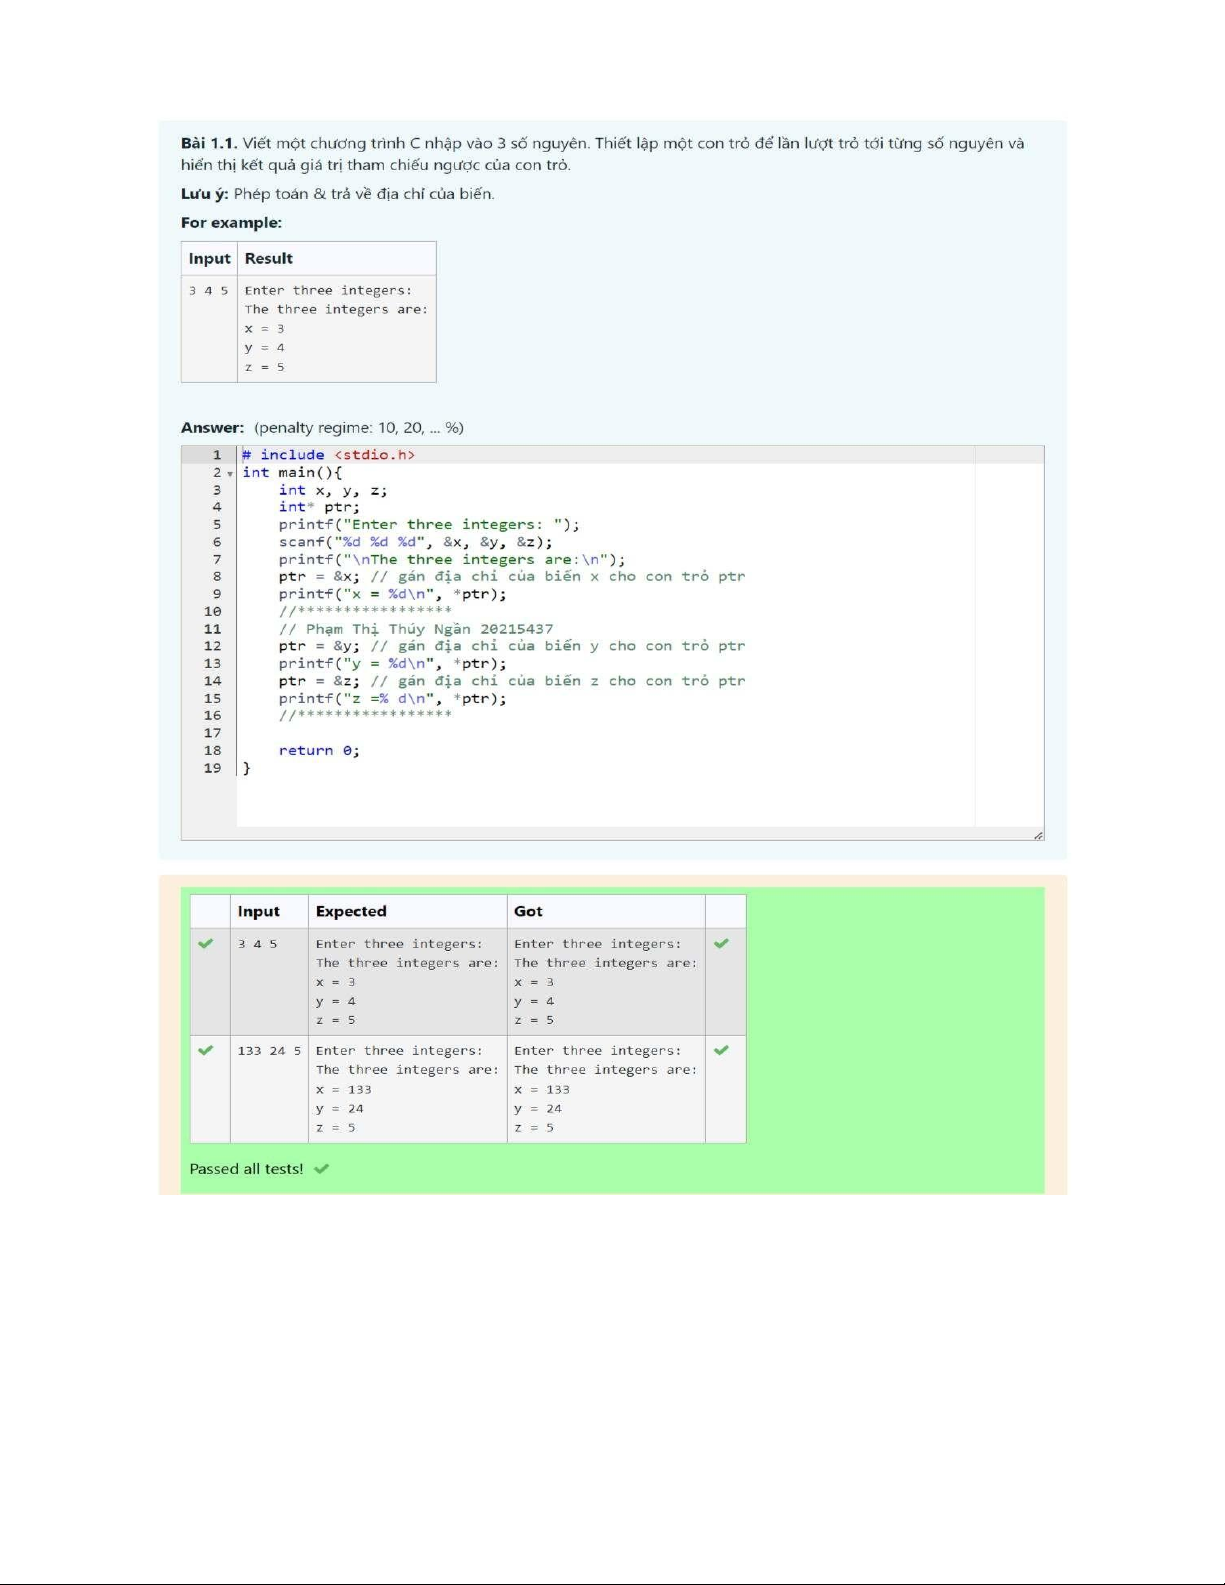
Task: Click left green checkmark of the 133 24 5 row
Action: (206, 1050)
